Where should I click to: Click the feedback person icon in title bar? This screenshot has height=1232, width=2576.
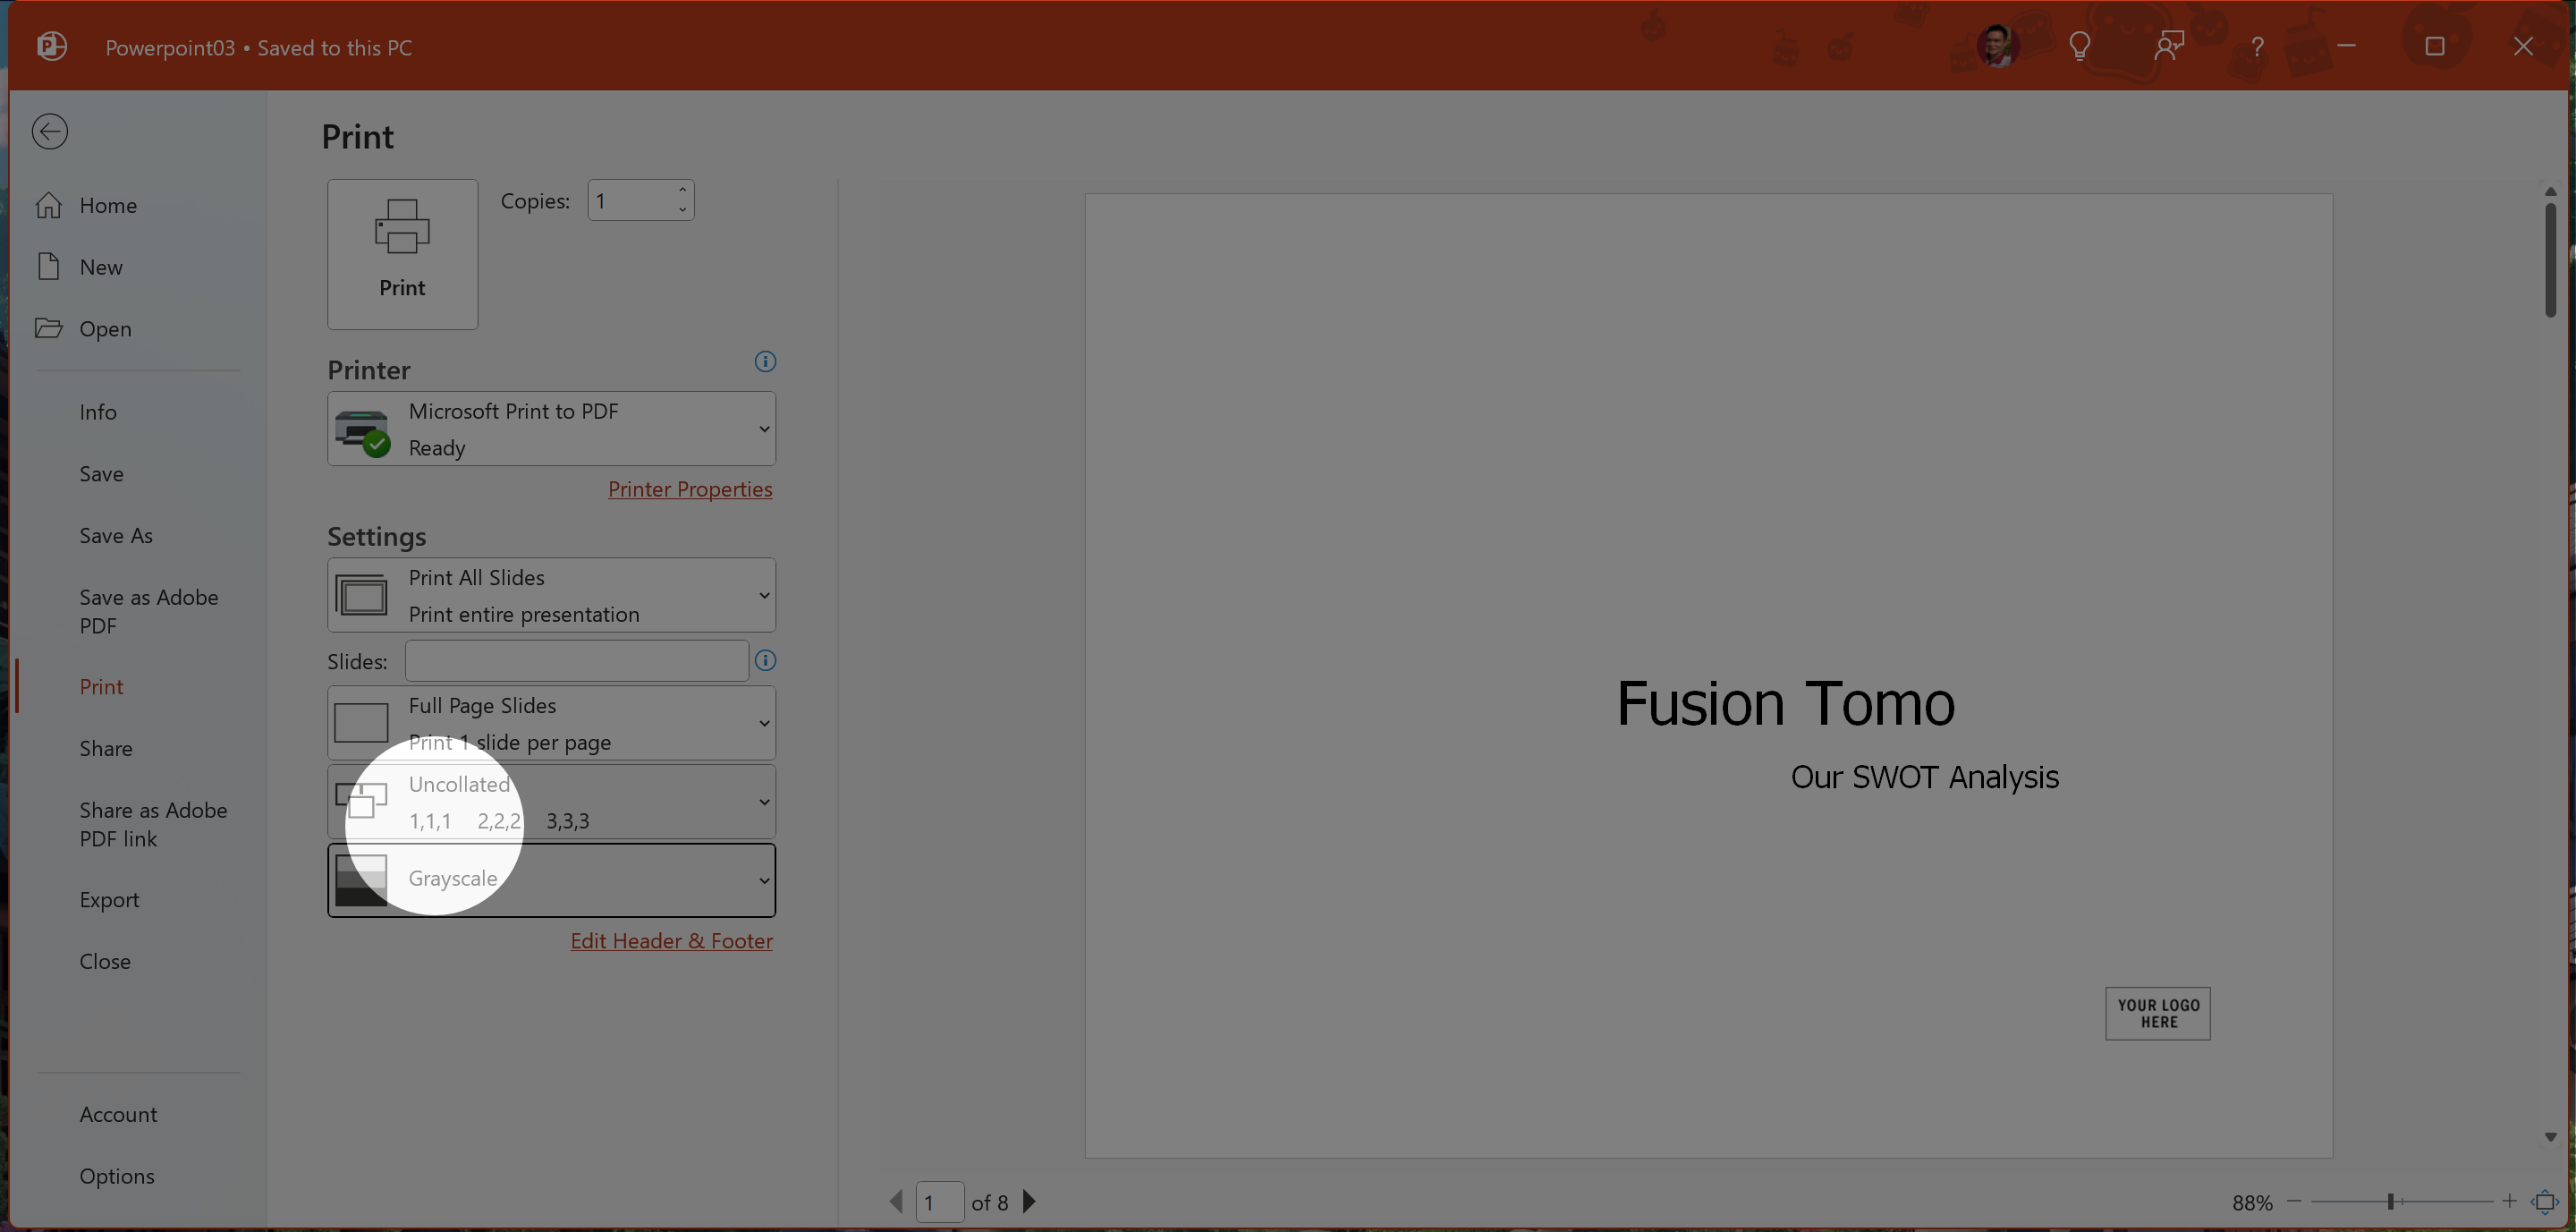(x=2168, y=46)
